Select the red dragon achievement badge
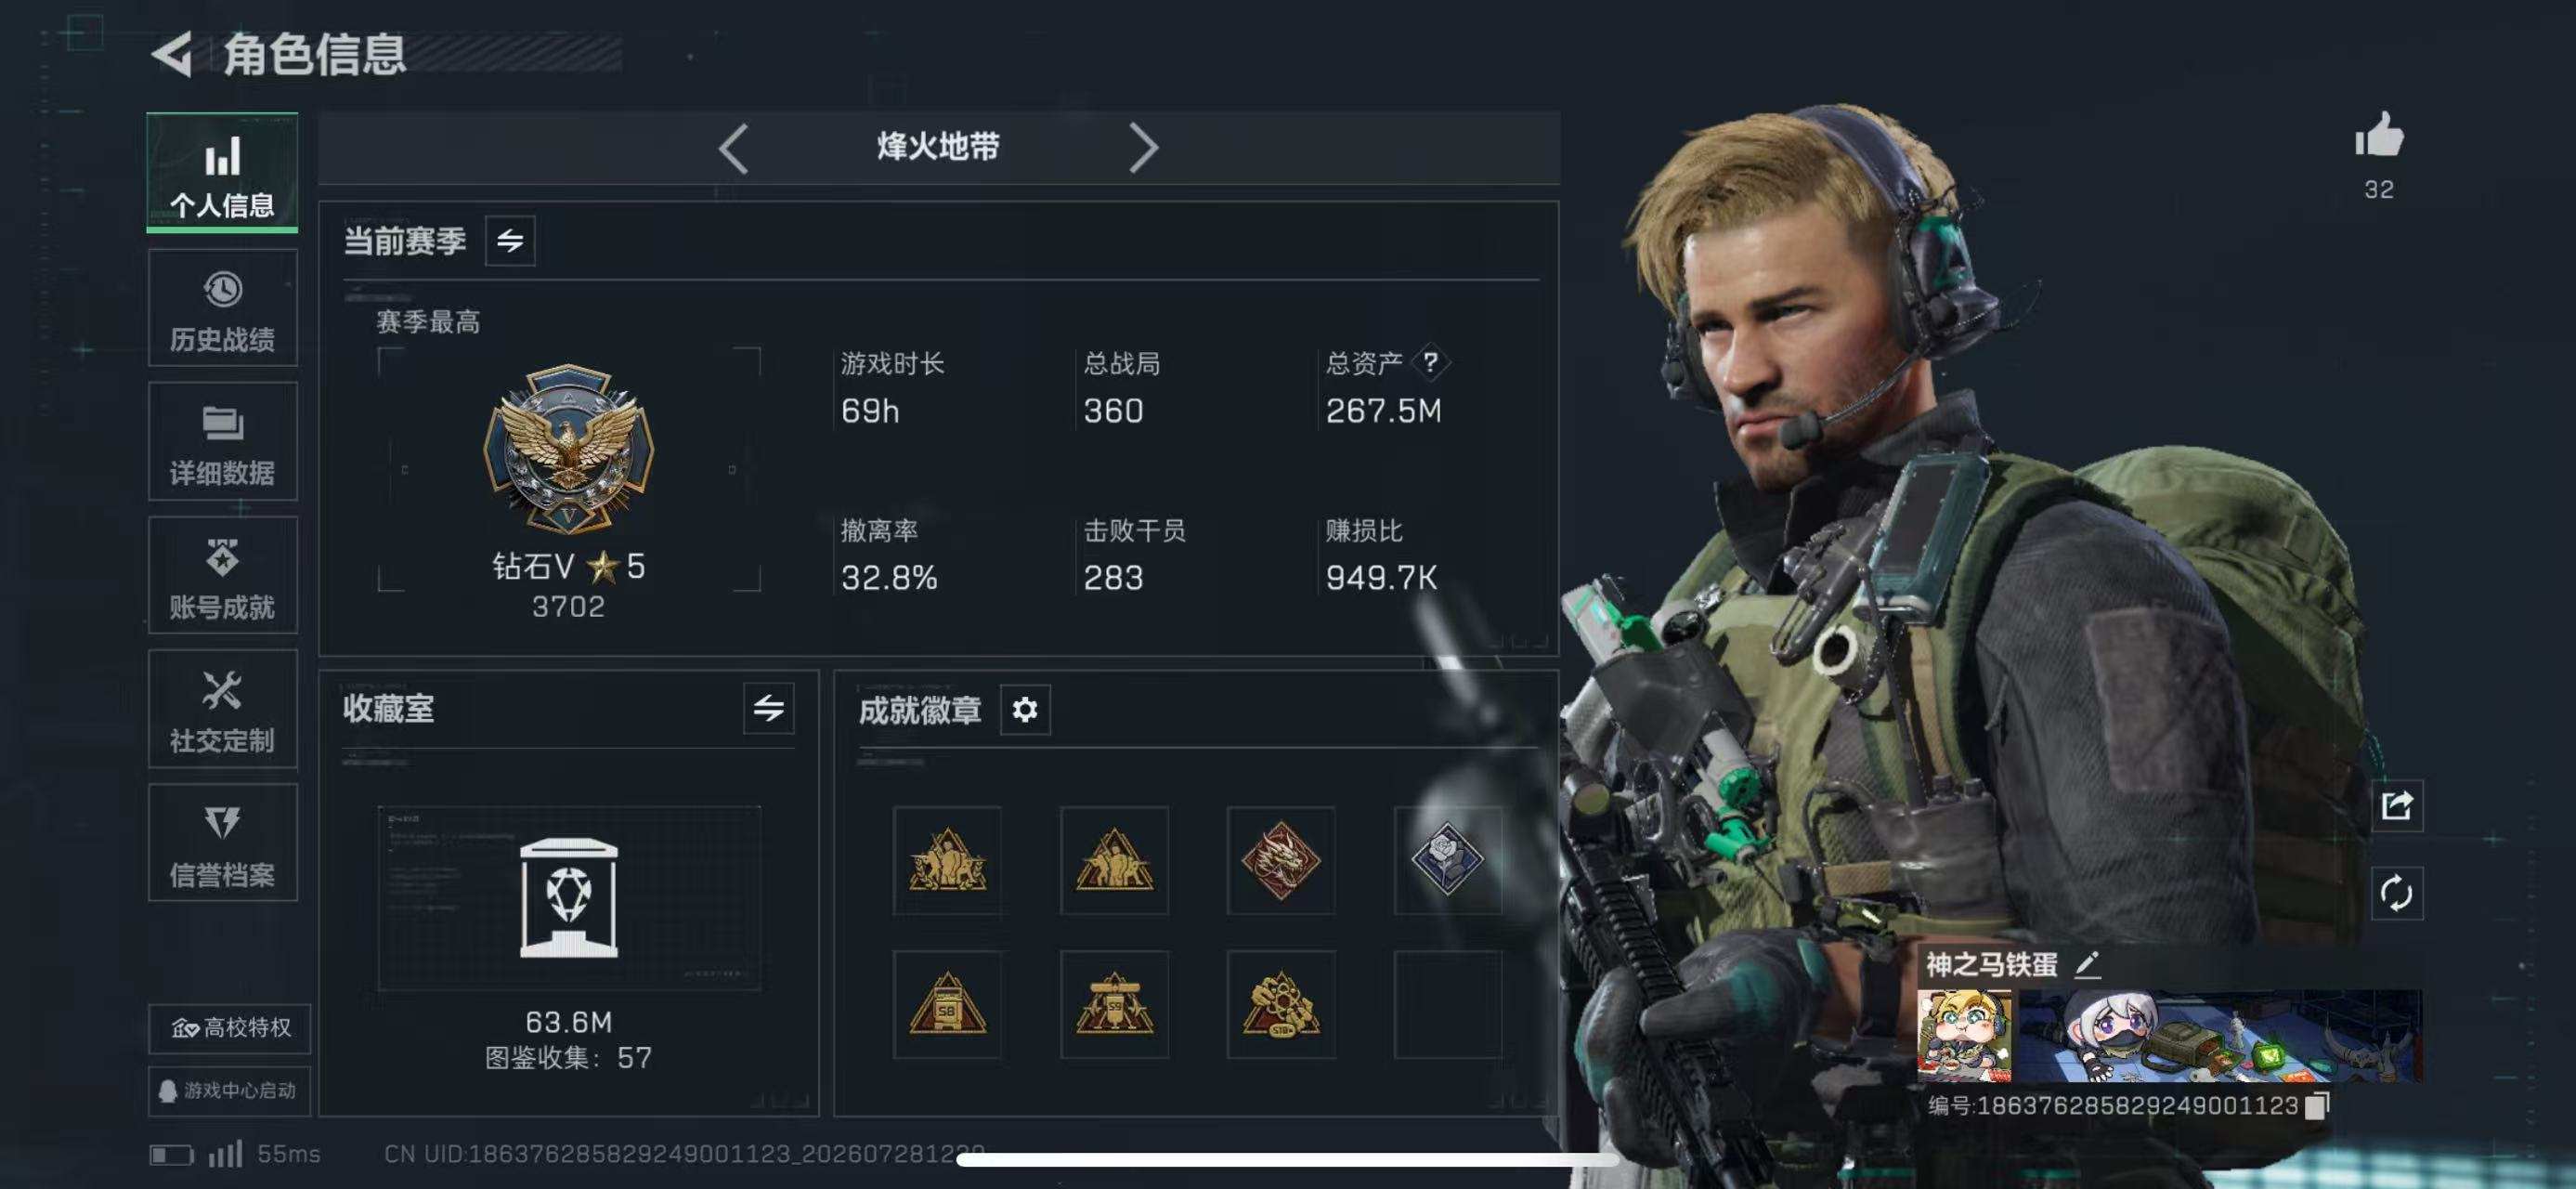The width and height of the screenshot is (2576, 1189). point(1281,860)
